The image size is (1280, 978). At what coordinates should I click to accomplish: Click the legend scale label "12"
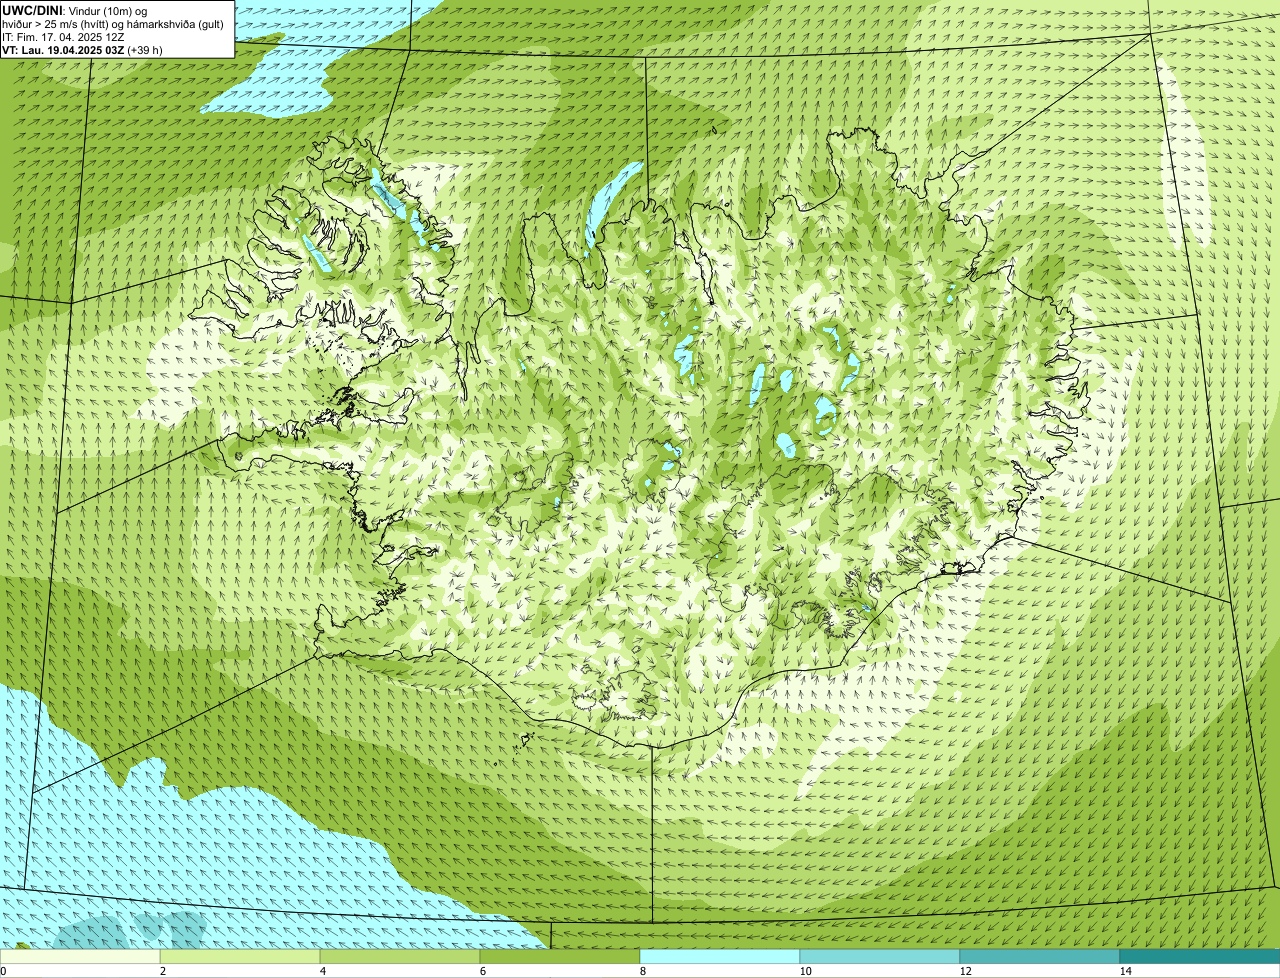coord(965,971)
